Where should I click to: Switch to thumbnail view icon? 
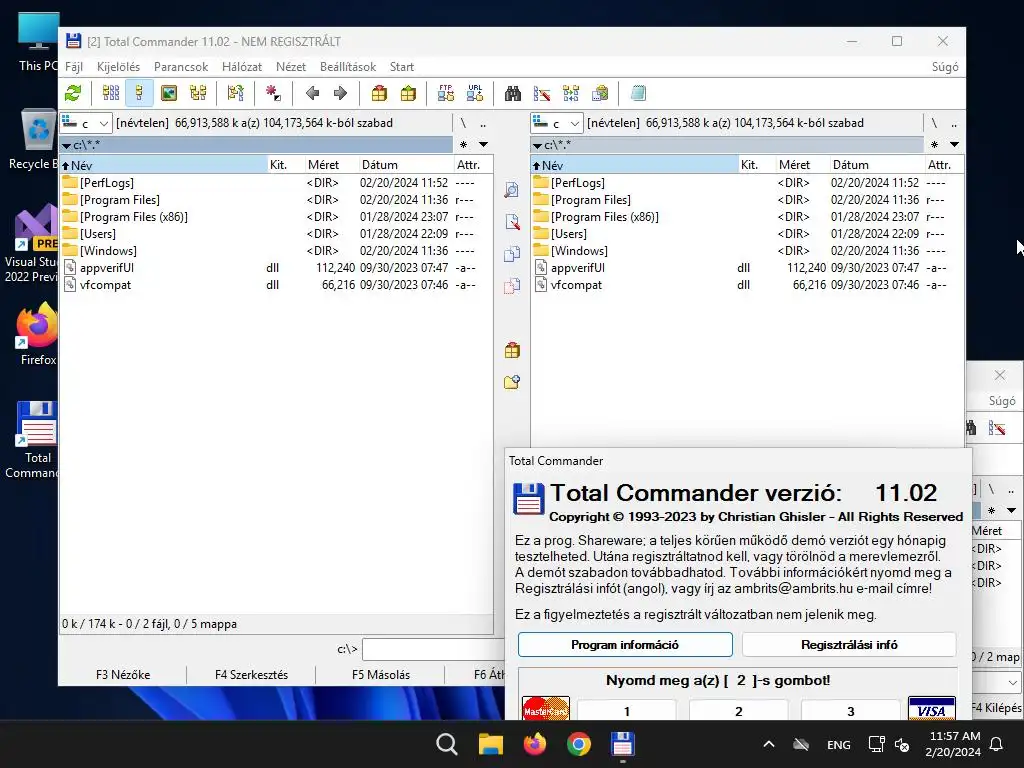(x=169, y=93)
